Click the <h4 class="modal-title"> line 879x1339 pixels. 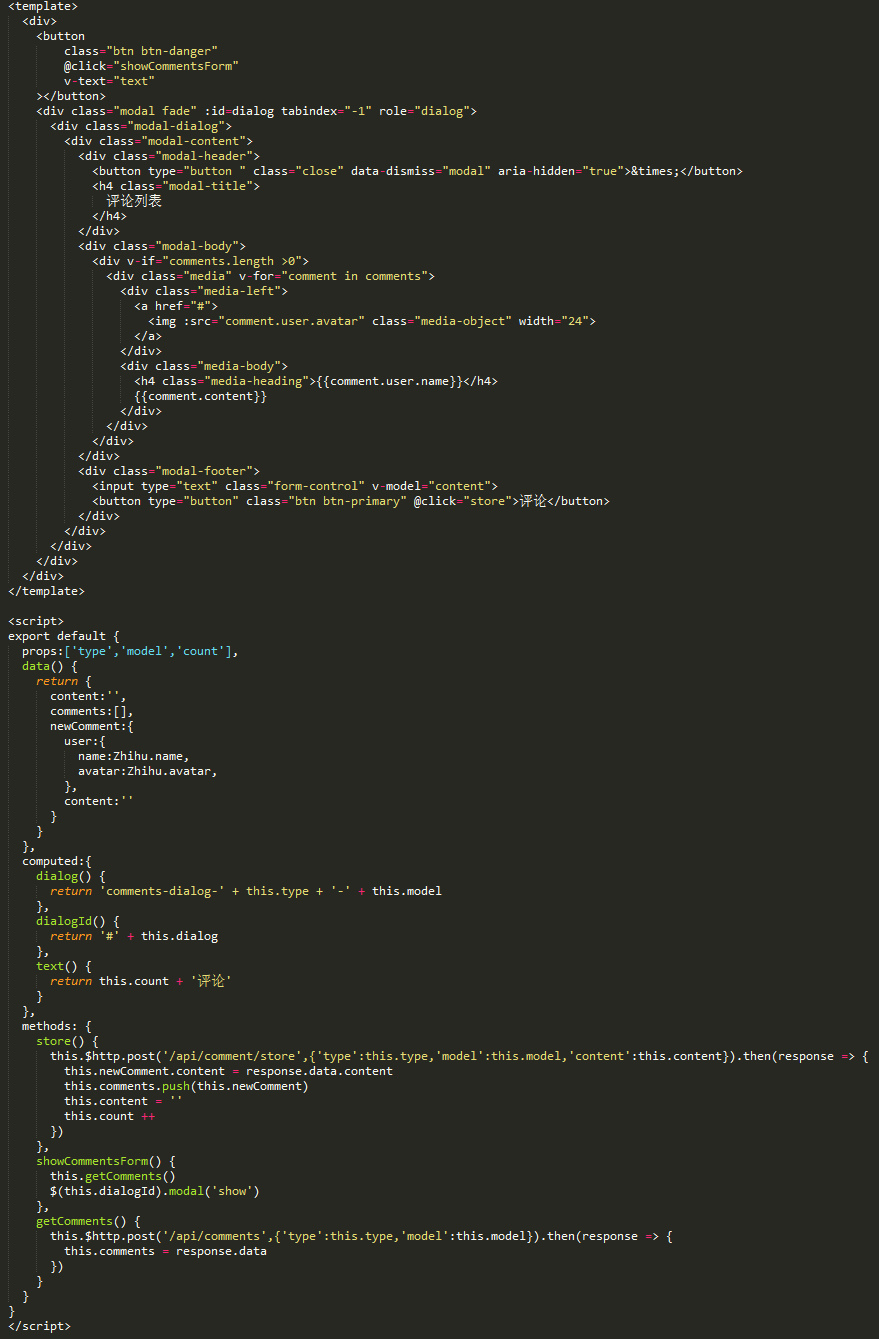coord(176,186)
